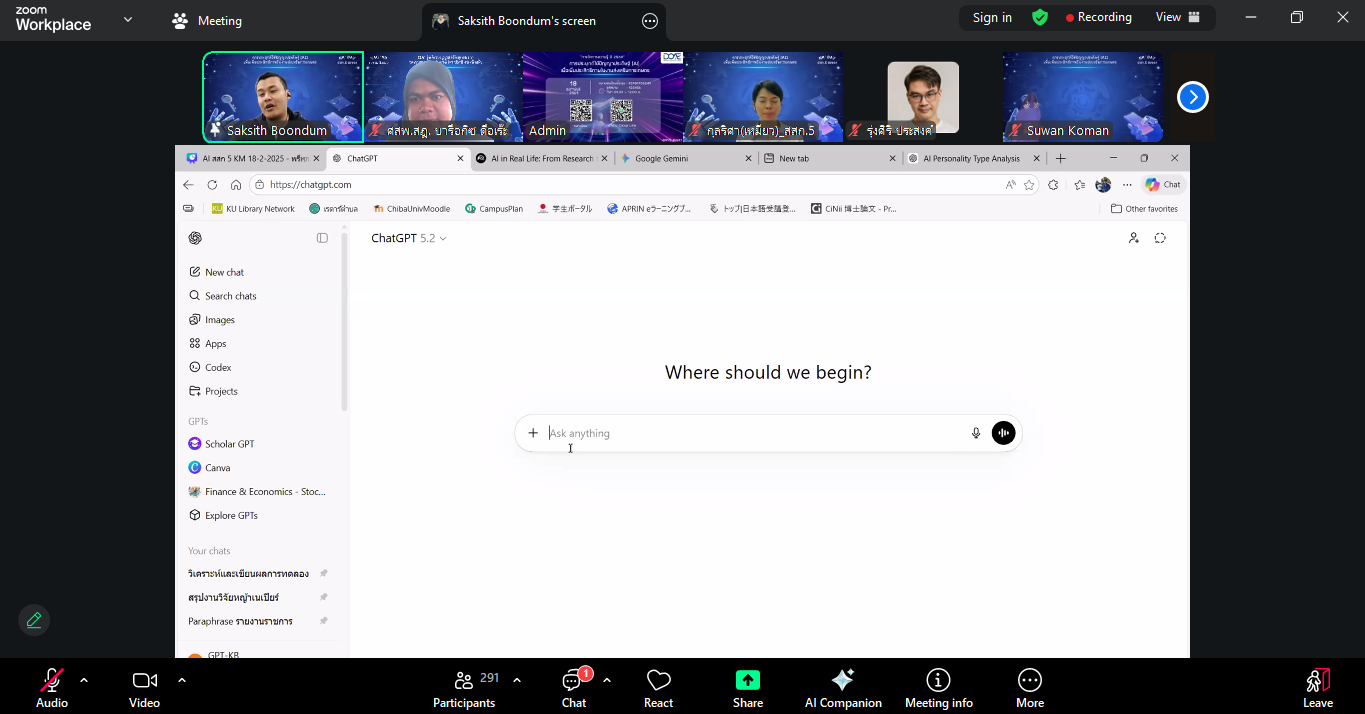
Task: Select Saksith Boondum's video thumbnail
Action: click(x=283, y=97)
